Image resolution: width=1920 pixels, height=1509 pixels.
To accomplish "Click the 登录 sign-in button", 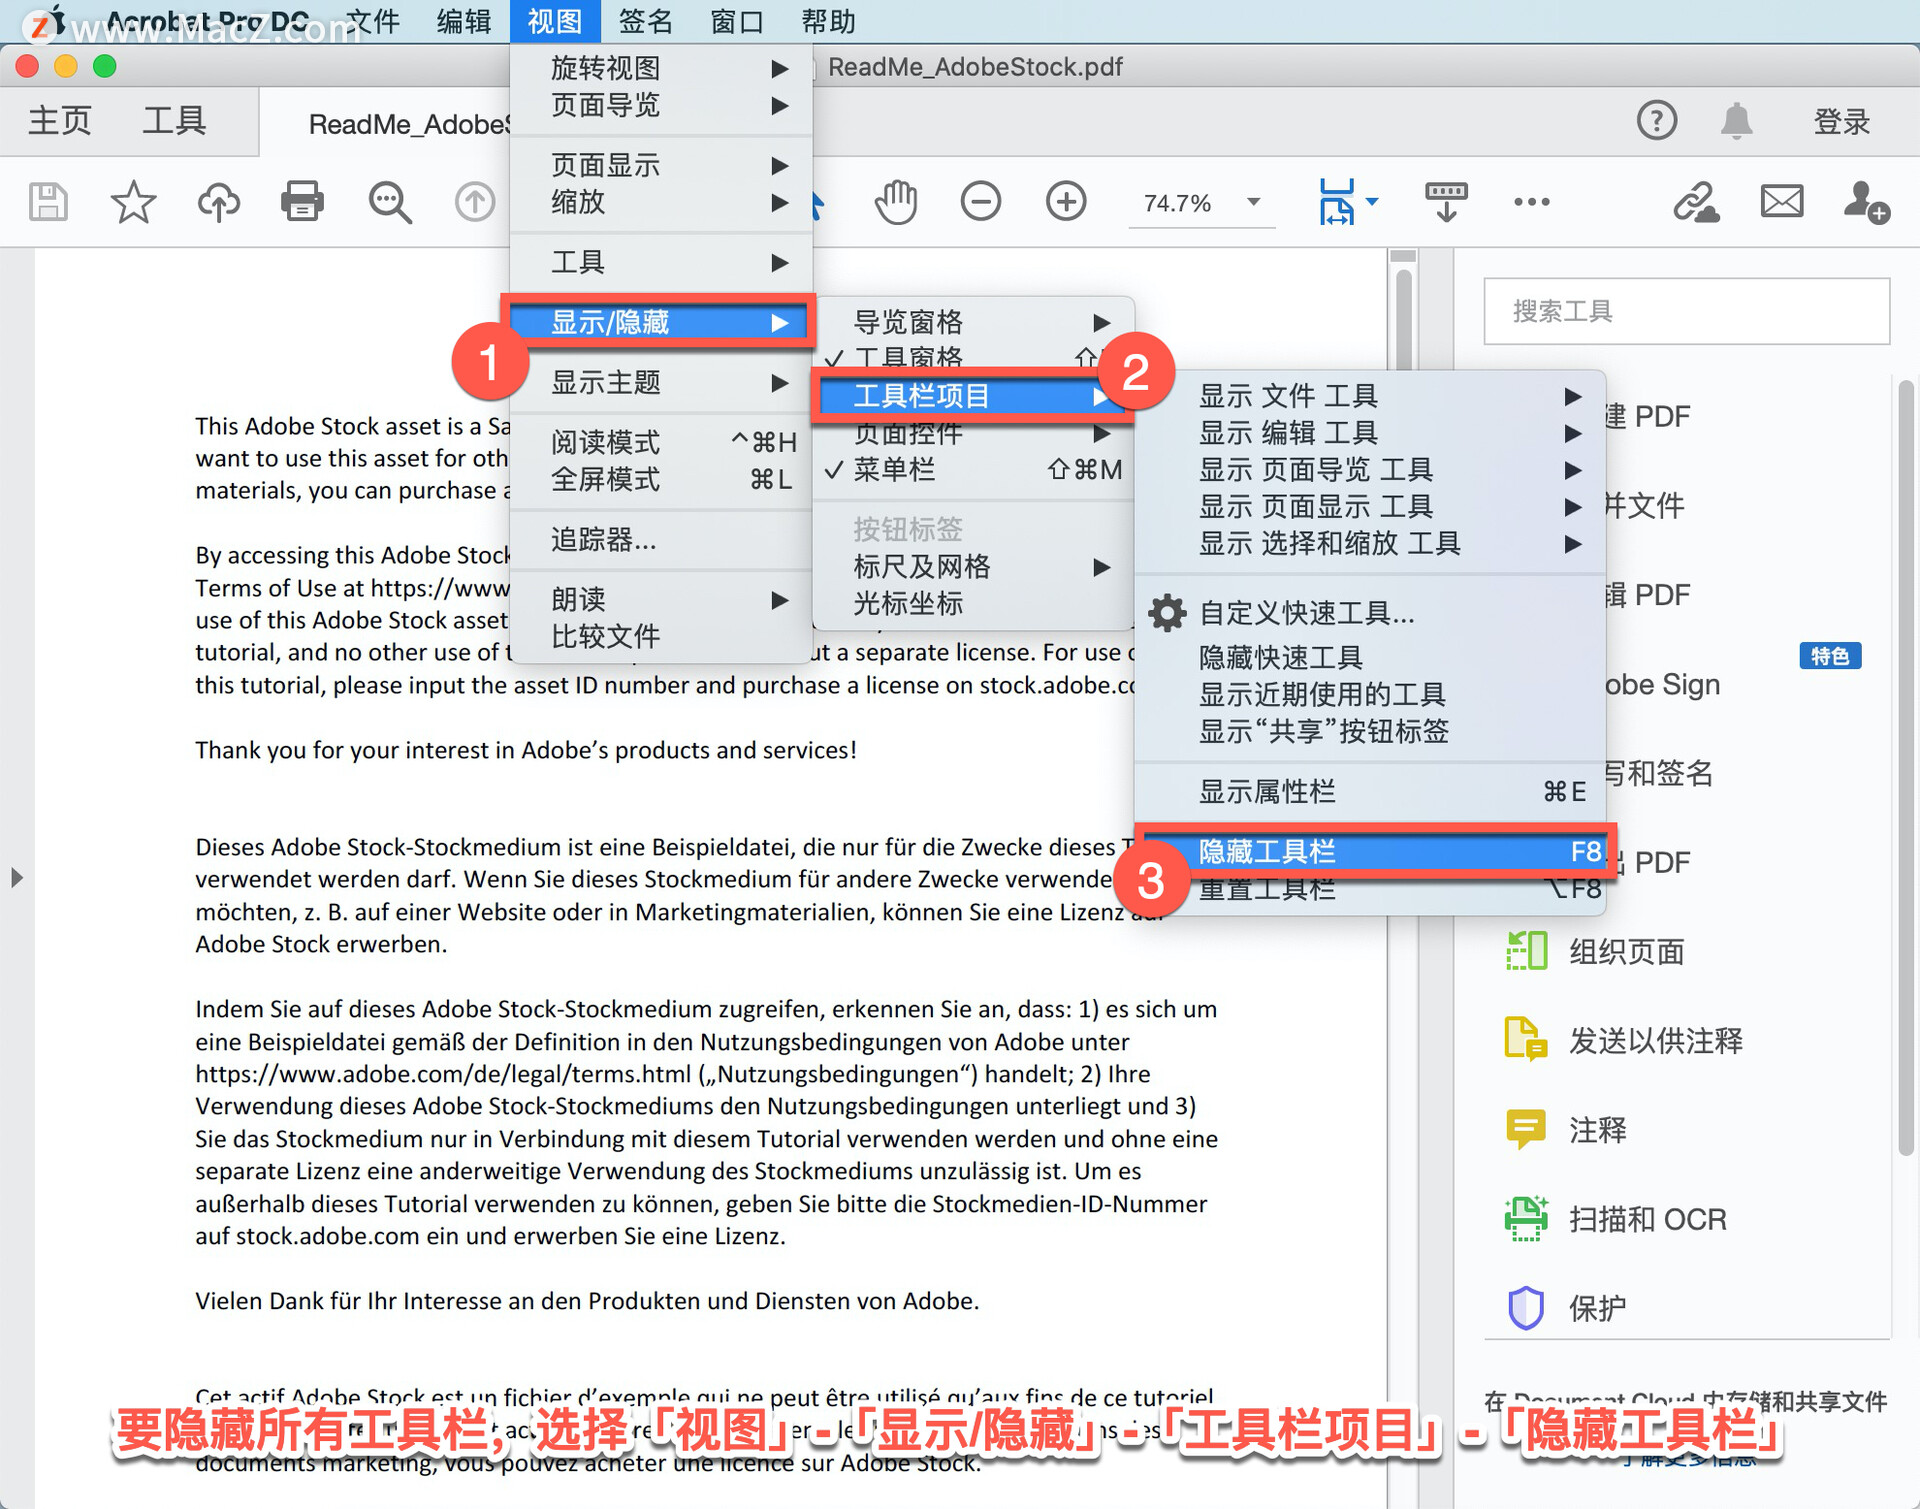I will (x=1841, y=121).
